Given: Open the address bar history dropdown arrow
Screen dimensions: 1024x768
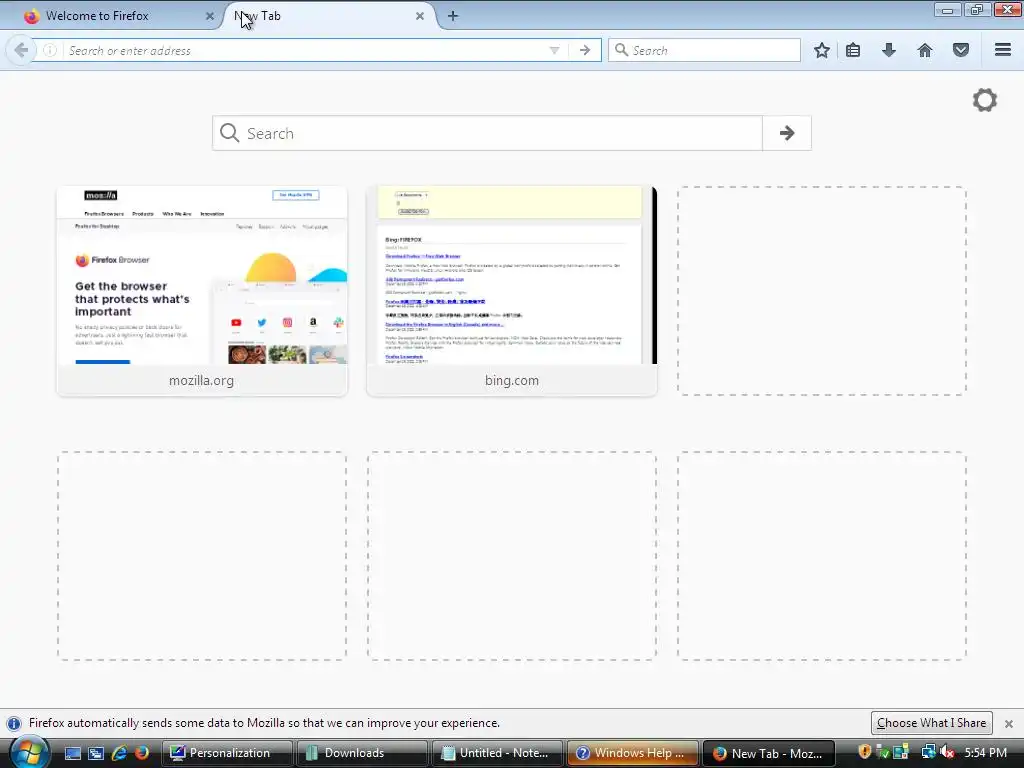Looking at the screenshot, I should coord(554,50).
